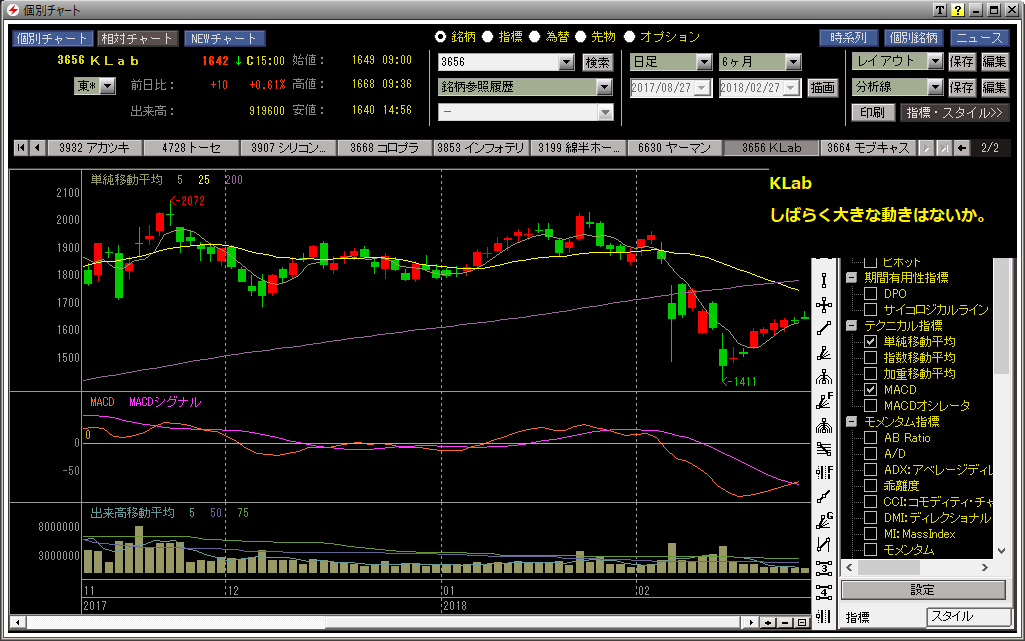Enable the 指数移動平均 indicator checkbox
This screenshot has width=1025, height=641.
coord(870,357)
